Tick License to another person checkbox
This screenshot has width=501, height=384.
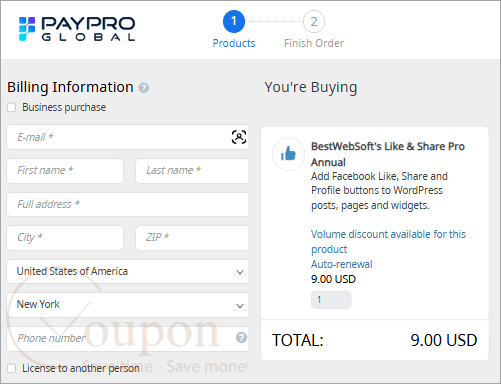(12, 368)
